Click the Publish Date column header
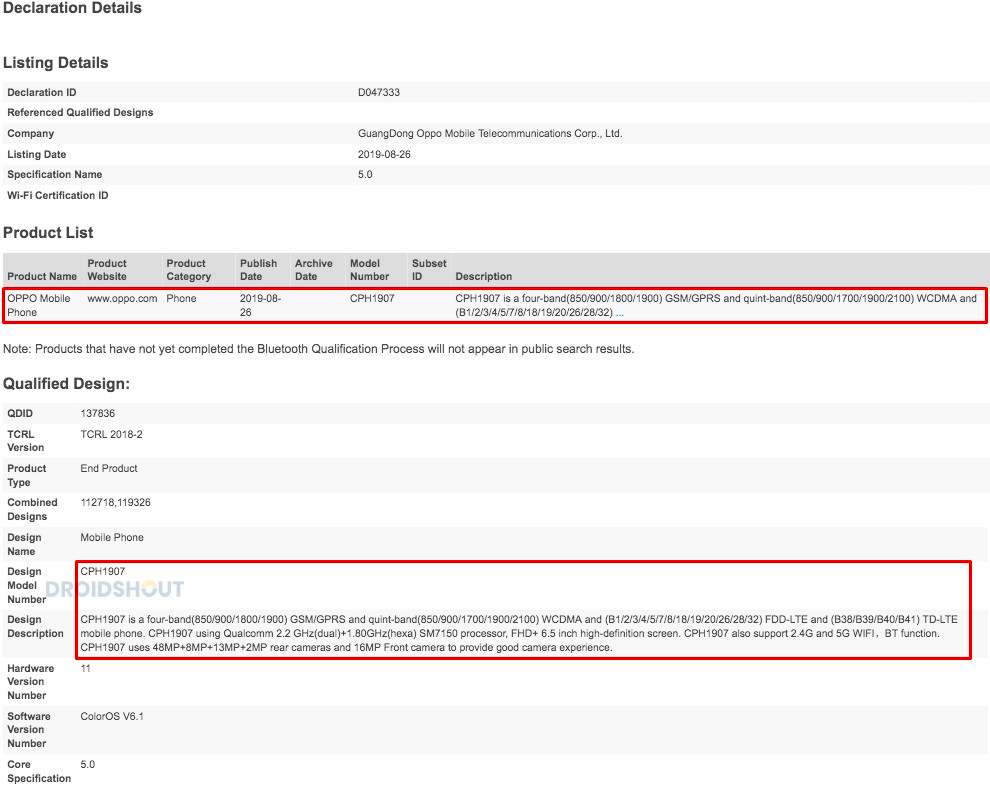This screenshot has height=787, width=990. pyautogui.click(x=258, y=270)
